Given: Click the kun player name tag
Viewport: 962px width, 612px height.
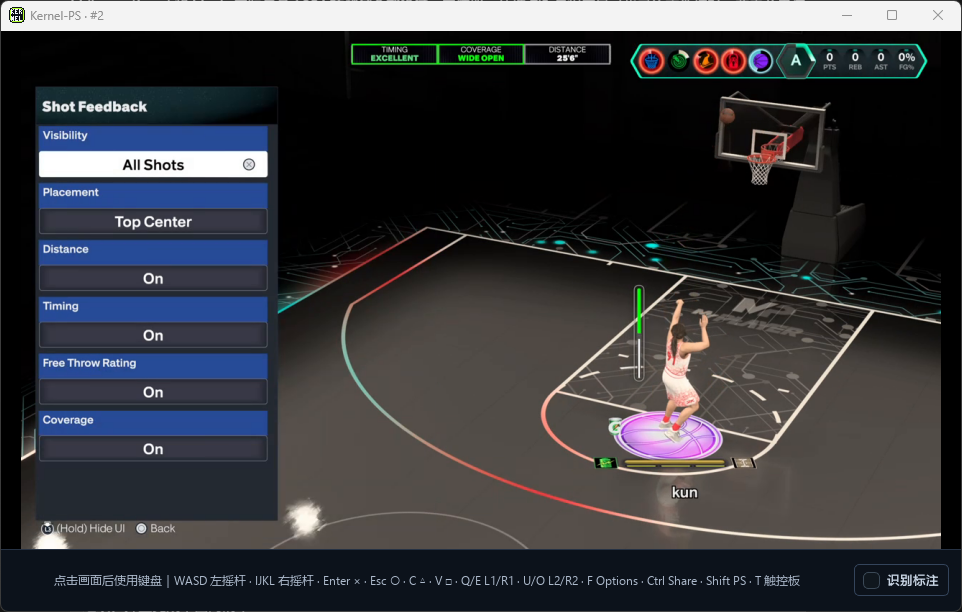Looking at the screenshot, I should (x=685, y=492).
